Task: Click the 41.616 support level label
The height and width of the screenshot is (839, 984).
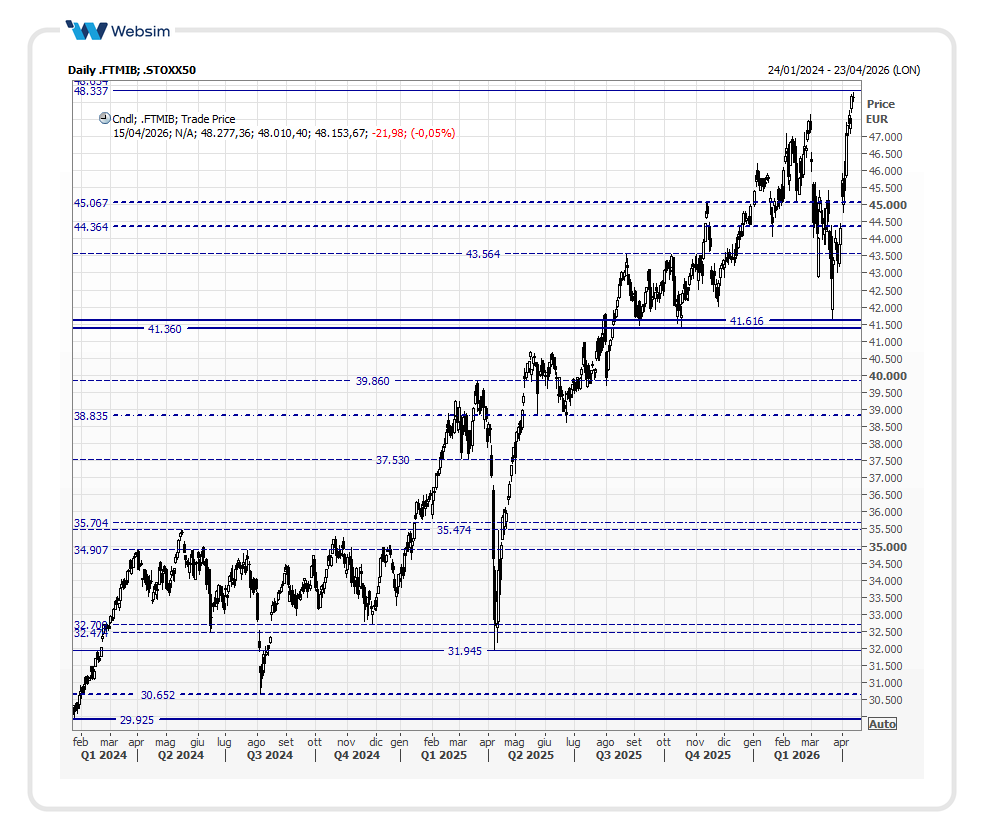Action: pos(746,321)
